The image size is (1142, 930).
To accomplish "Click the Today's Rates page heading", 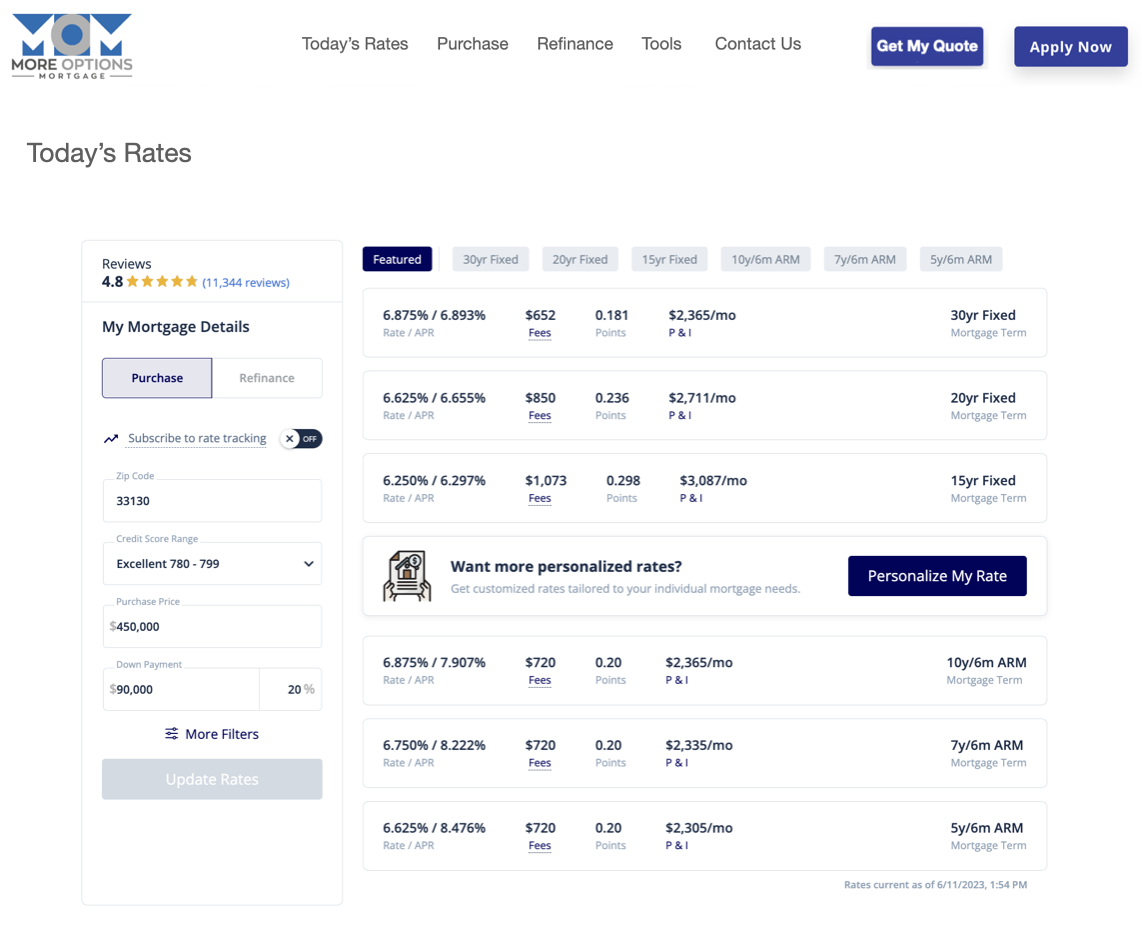I will point(109,153).
